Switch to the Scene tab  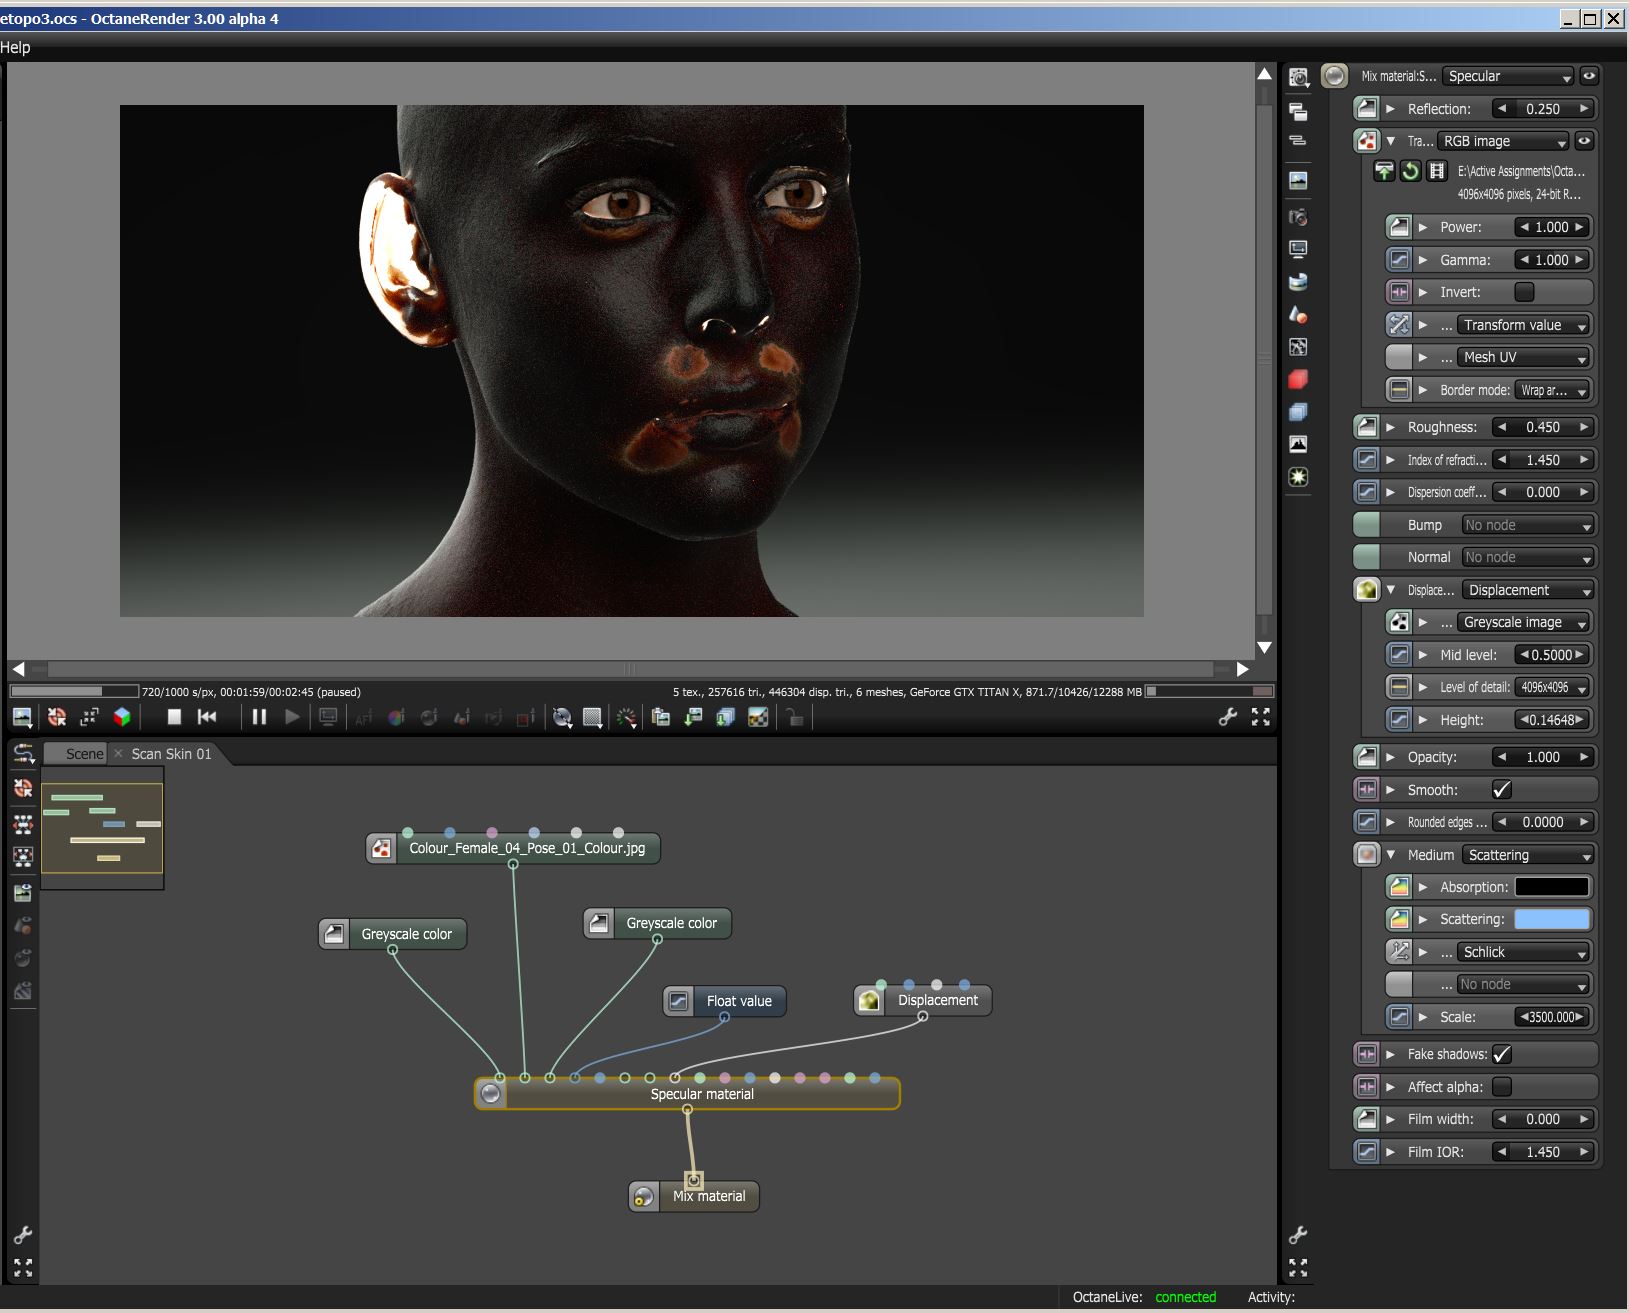click(x=84, y=754)
